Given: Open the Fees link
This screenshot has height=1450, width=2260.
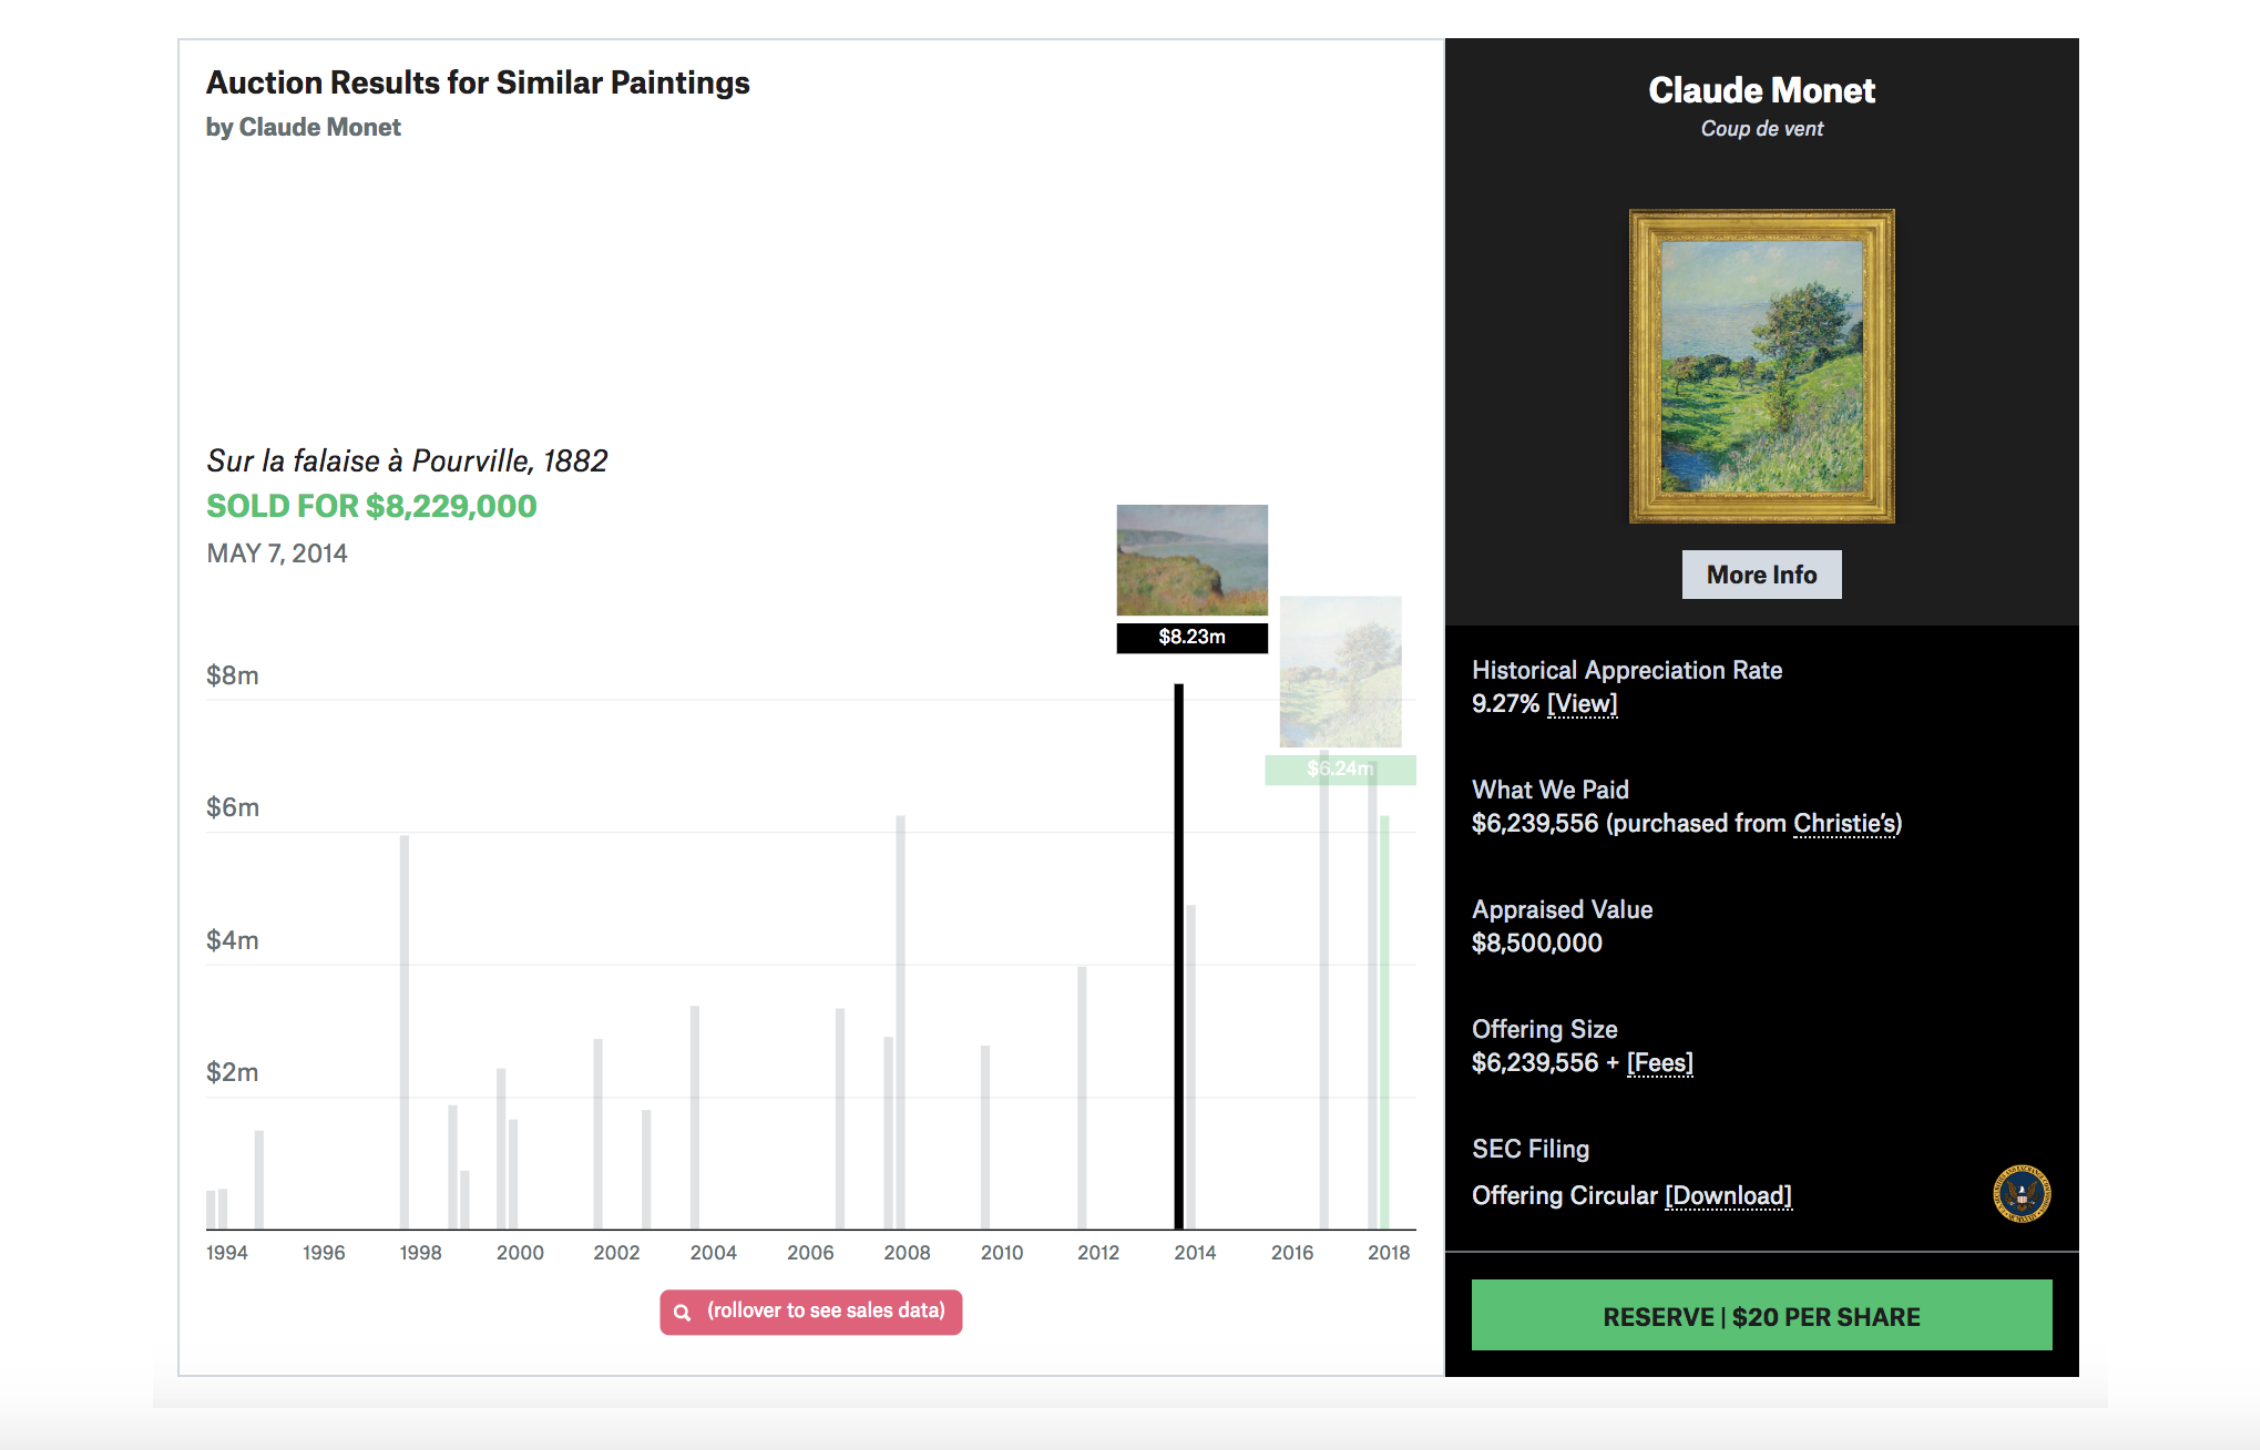Looking at the screenshot, I should (1660, 1062).
